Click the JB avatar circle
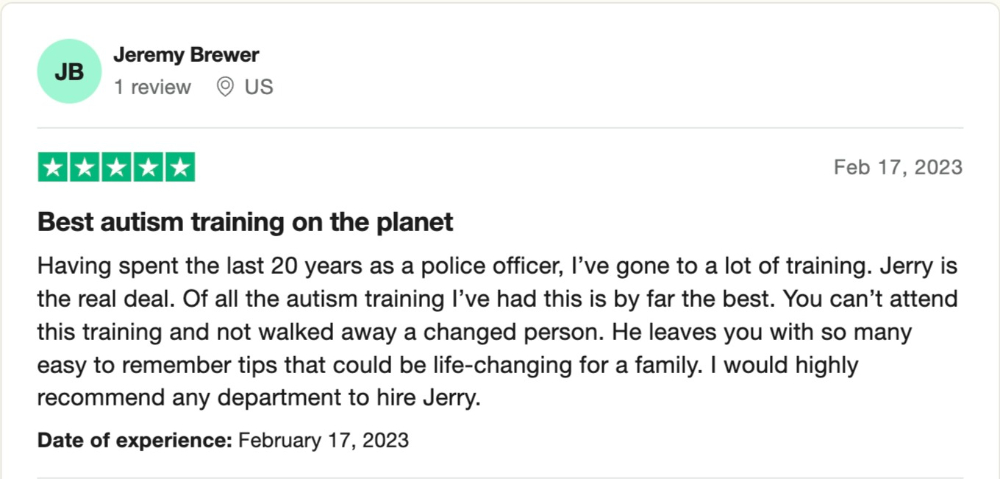The height and width of the screenshot is (479, 1000). (69, 71)
